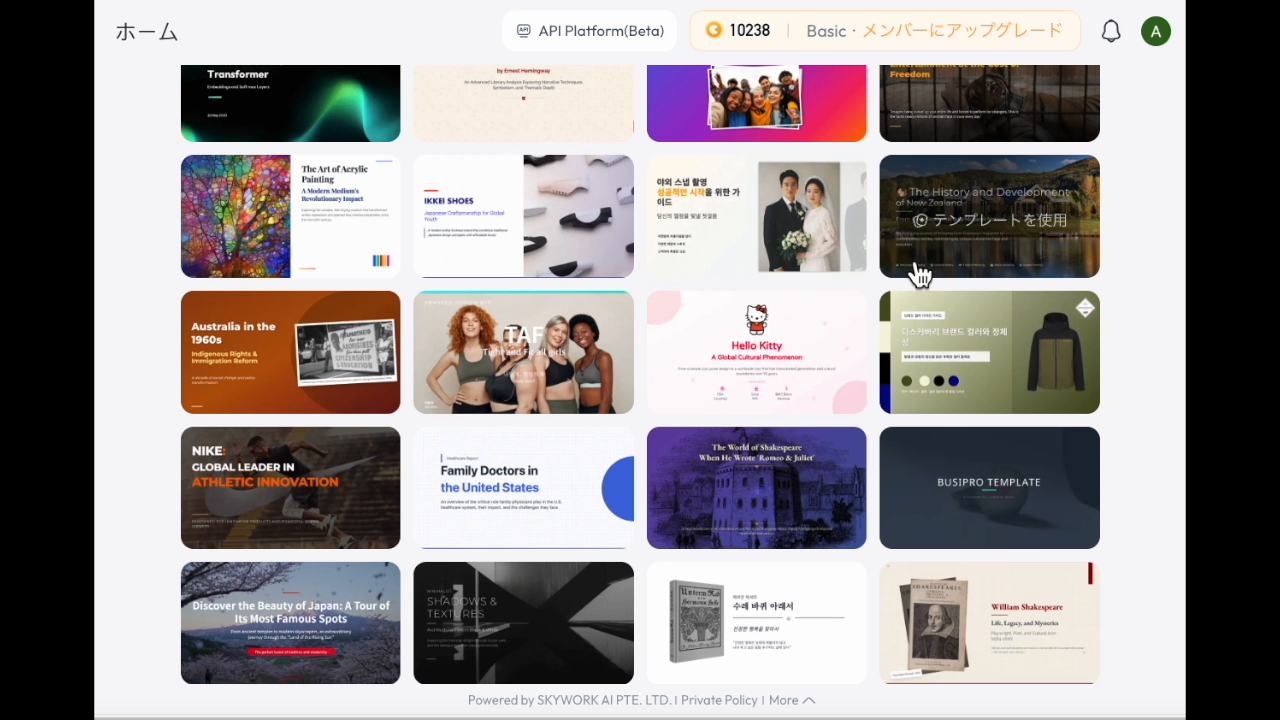Viewport: 1280px width, 720px height.
Task: Click the coin credits icon
Action: tap(713, 30)
